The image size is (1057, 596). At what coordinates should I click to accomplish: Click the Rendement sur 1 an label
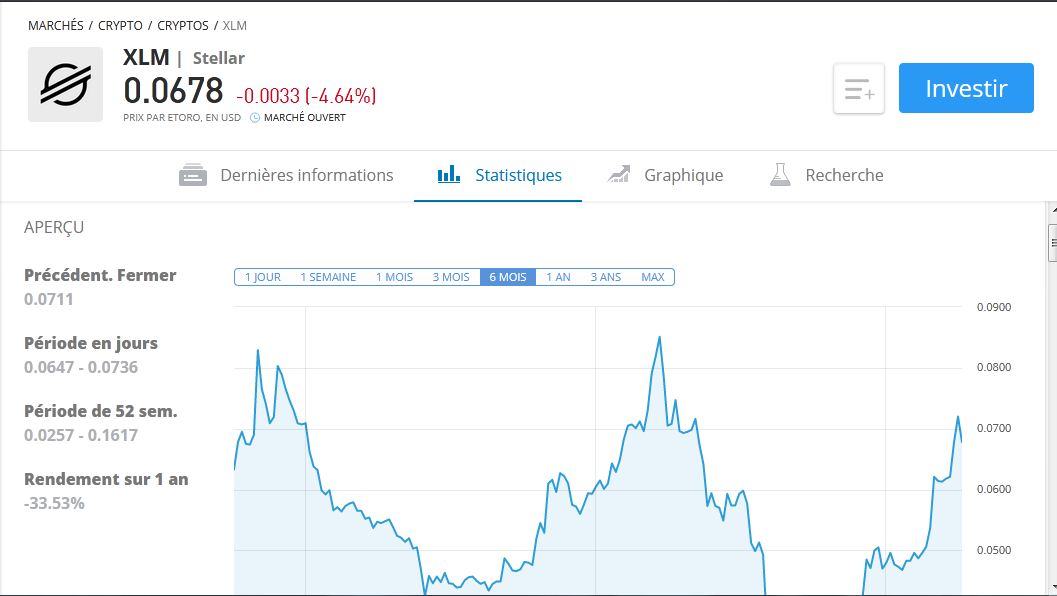click(x=106, y=479)
